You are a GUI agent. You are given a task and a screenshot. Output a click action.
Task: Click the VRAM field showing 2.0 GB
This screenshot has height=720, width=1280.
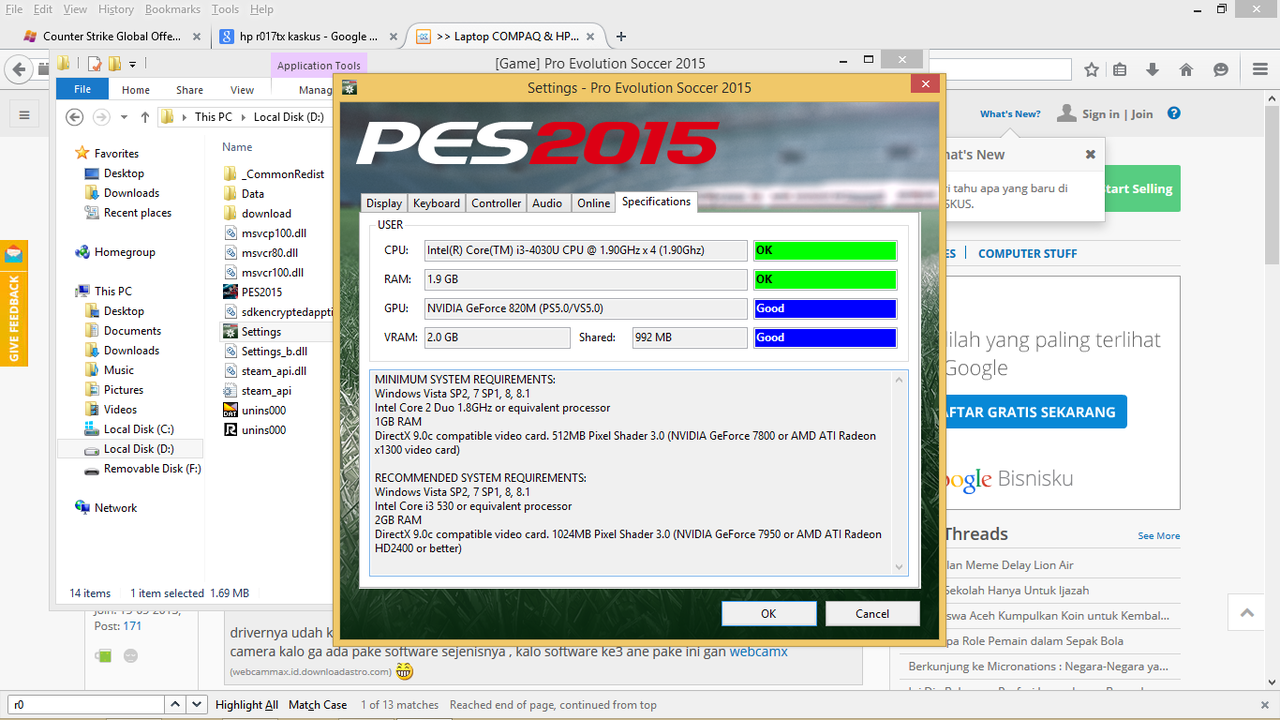click(497, 337)
